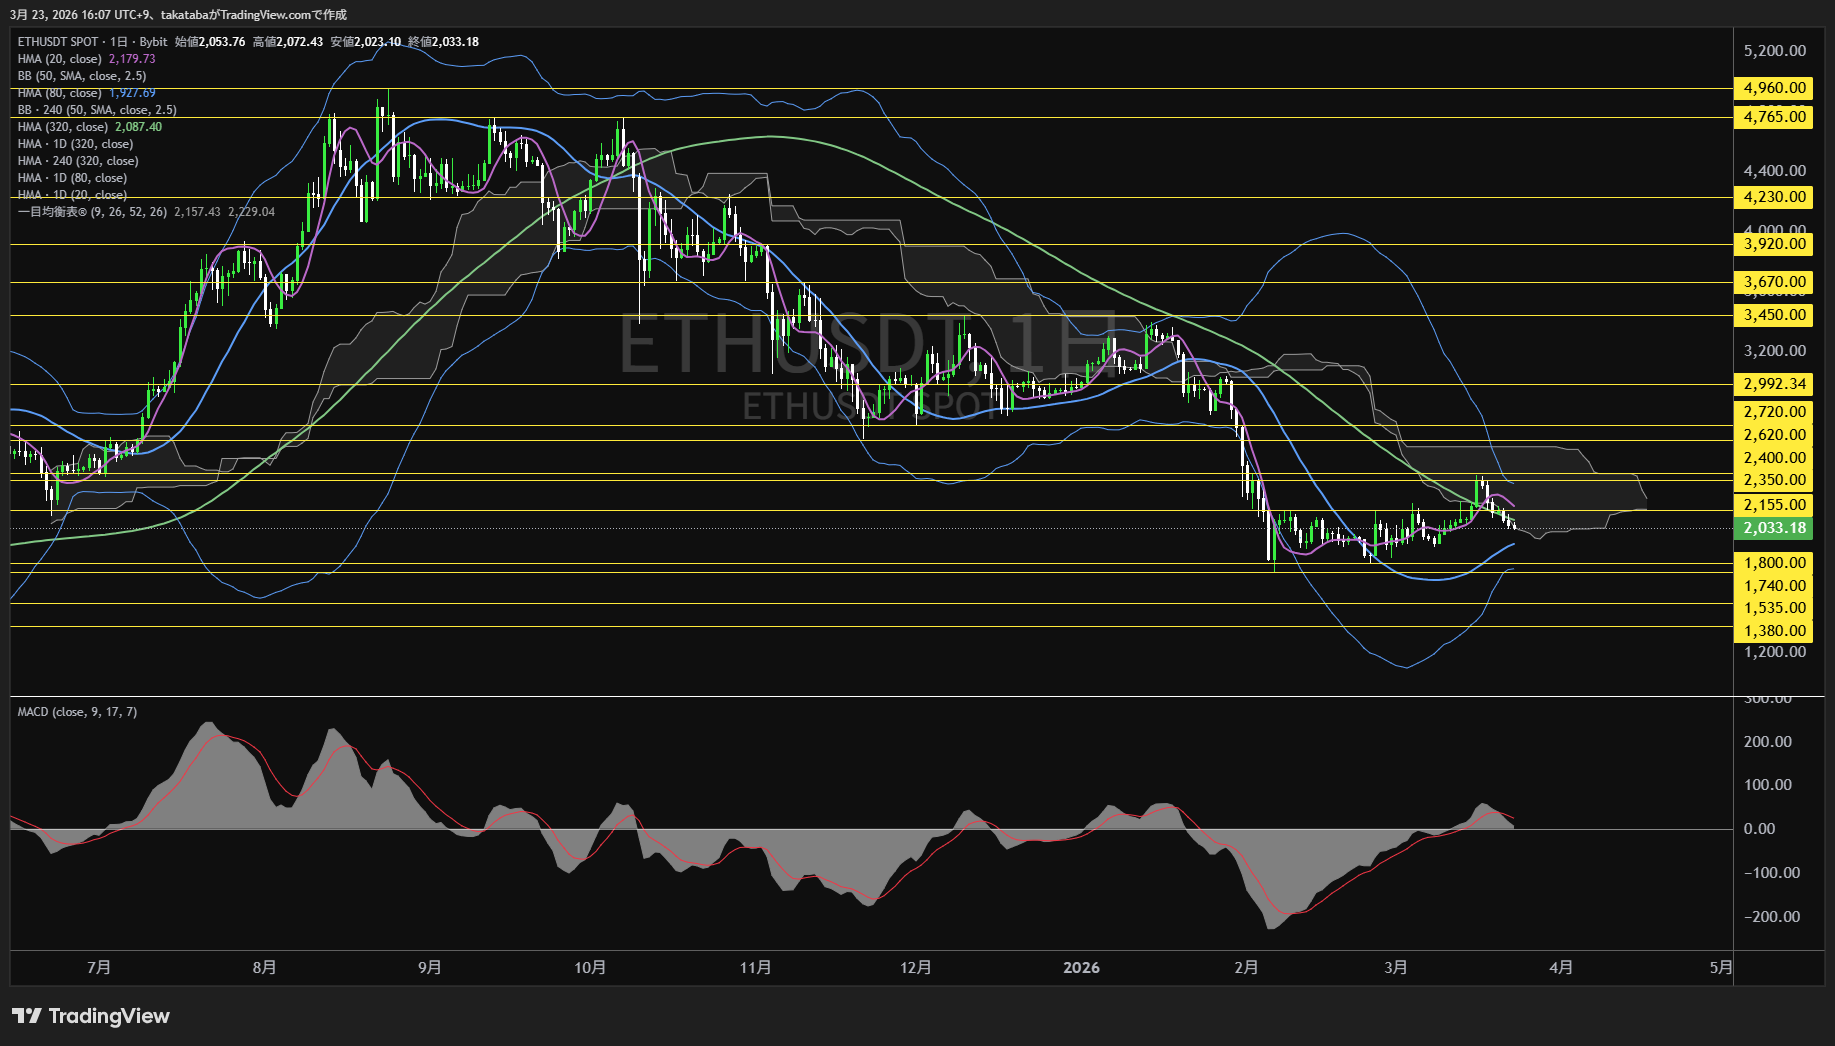Click the 2,992.34 price level label
1835x1046 pixels.
[1774, 384]
